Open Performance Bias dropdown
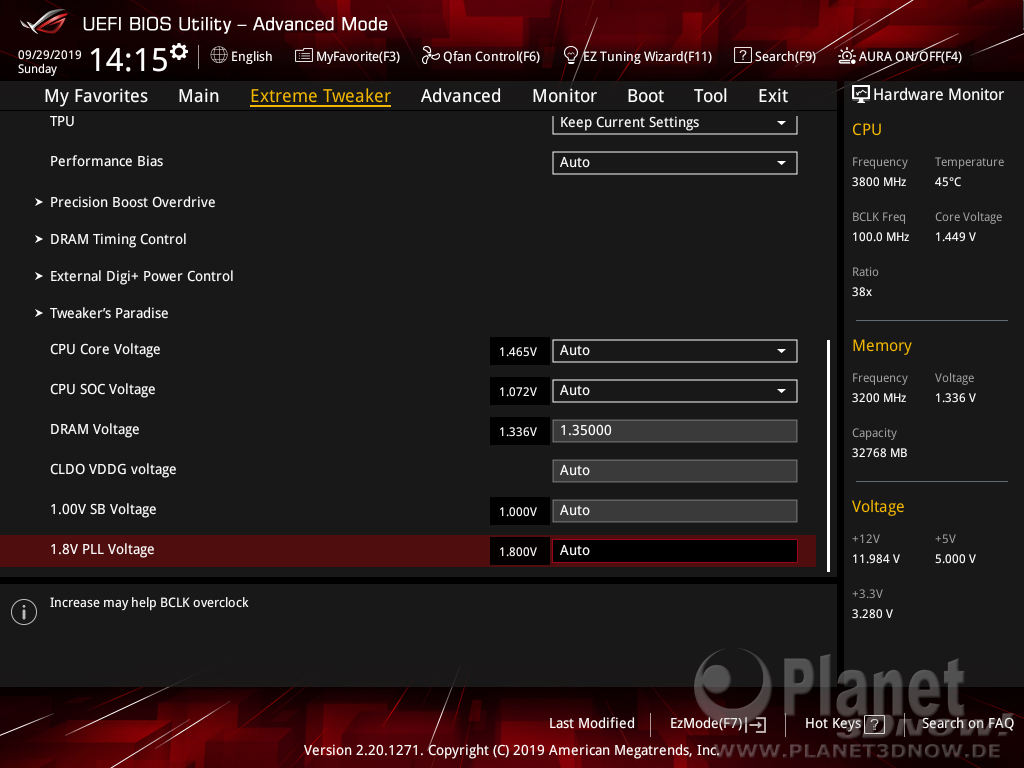 point(675,163)
